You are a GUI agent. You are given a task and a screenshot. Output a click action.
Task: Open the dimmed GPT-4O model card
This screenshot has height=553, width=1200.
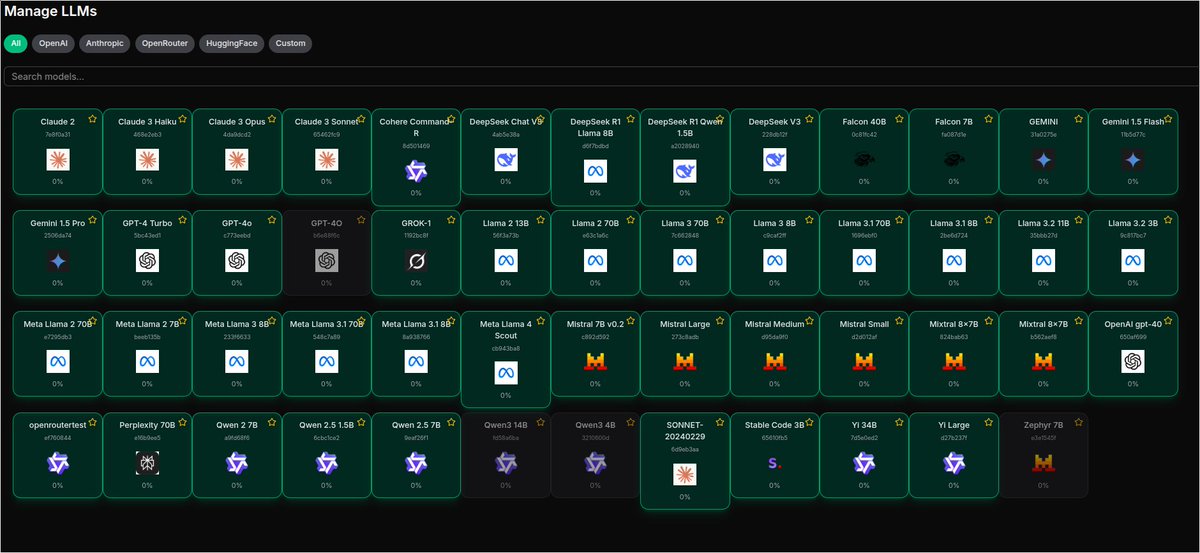pyautogui.click(x=326, y=252)
